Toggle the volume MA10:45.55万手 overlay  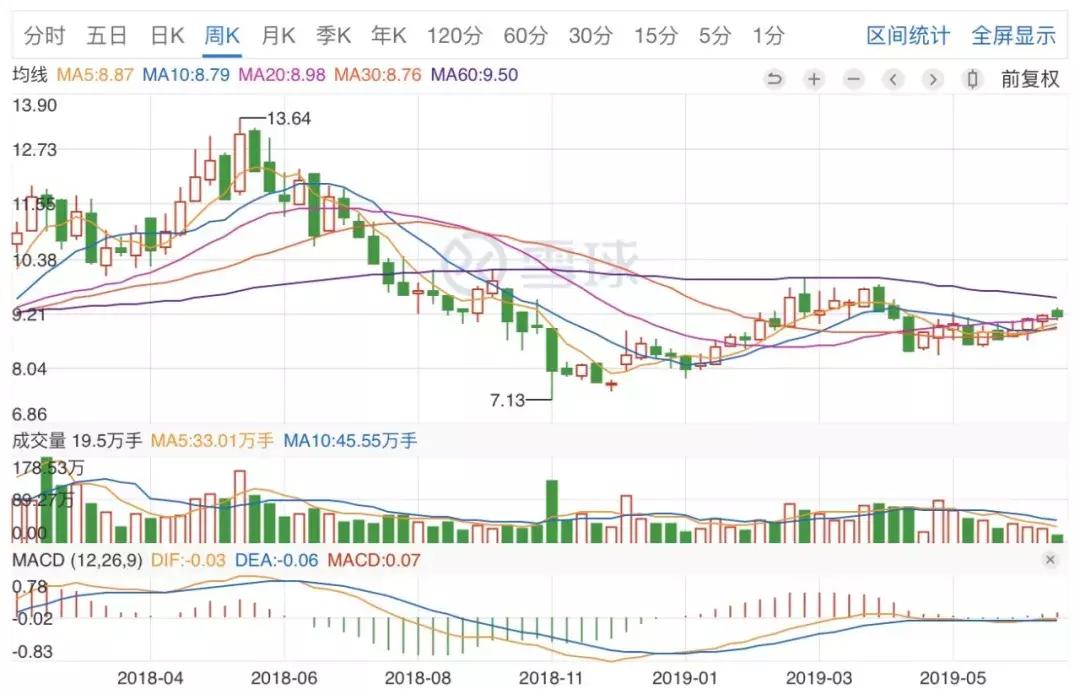click(x=349, y=440)
